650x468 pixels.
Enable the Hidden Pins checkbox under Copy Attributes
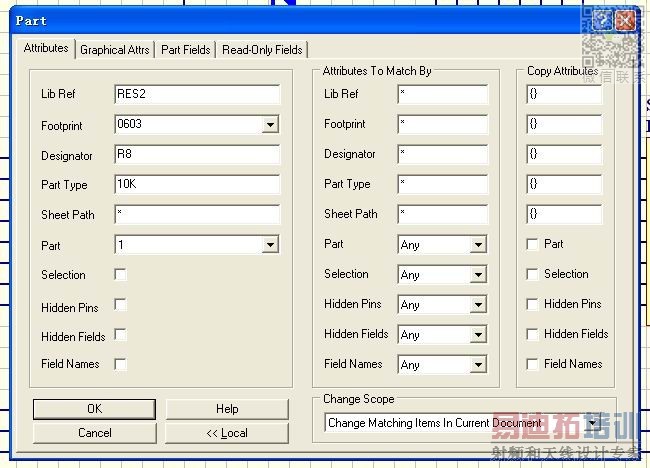click(x=532, y=304)
